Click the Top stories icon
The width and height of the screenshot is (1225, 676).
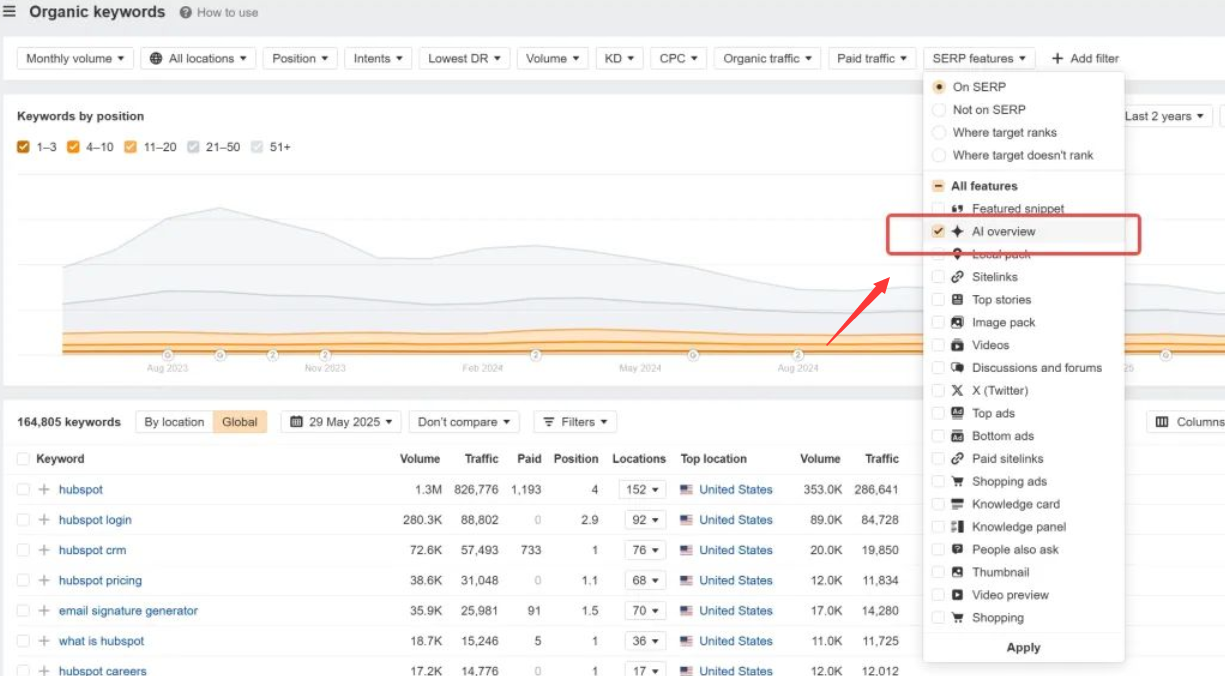coord(957,300)
